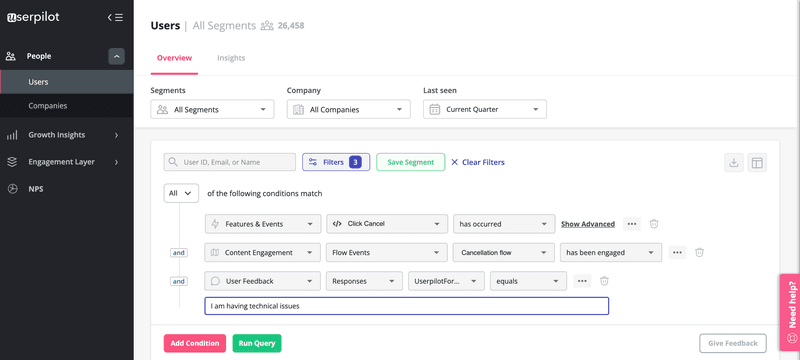Screen dimensions: 800x360
Task: Open the UserpilotFor... form dropdown
Action: pyautogui.click(x=446, y=281)
